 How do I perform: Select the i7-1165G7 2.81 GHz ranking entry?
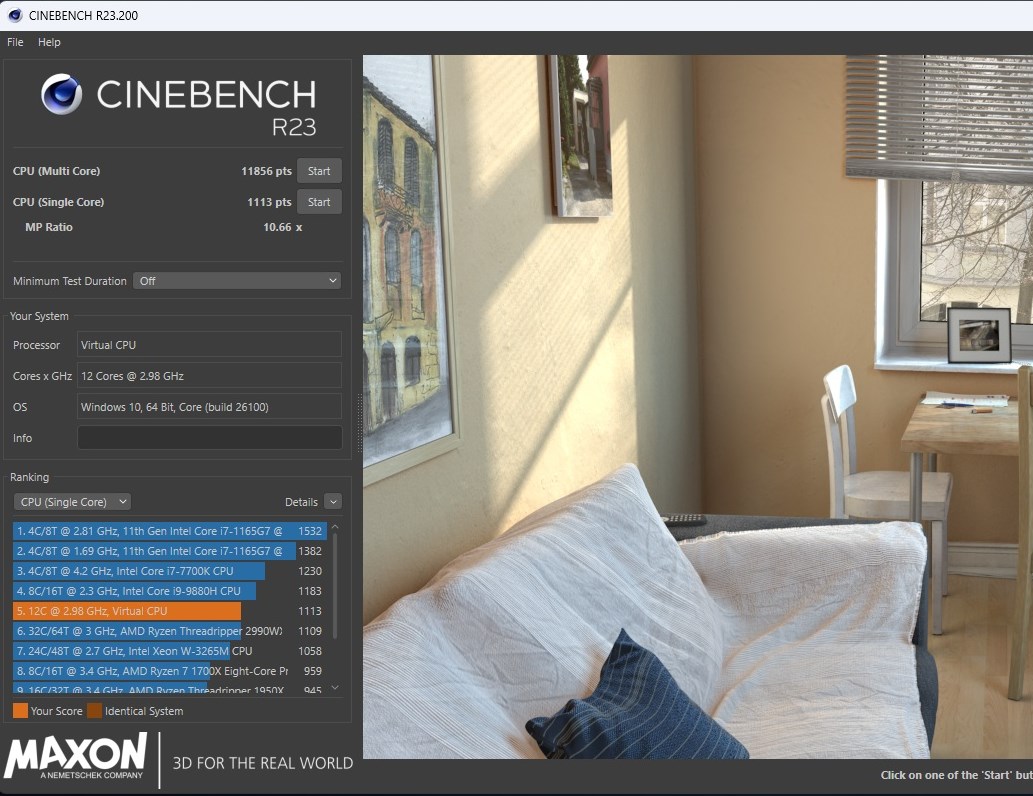coord(170,530)
